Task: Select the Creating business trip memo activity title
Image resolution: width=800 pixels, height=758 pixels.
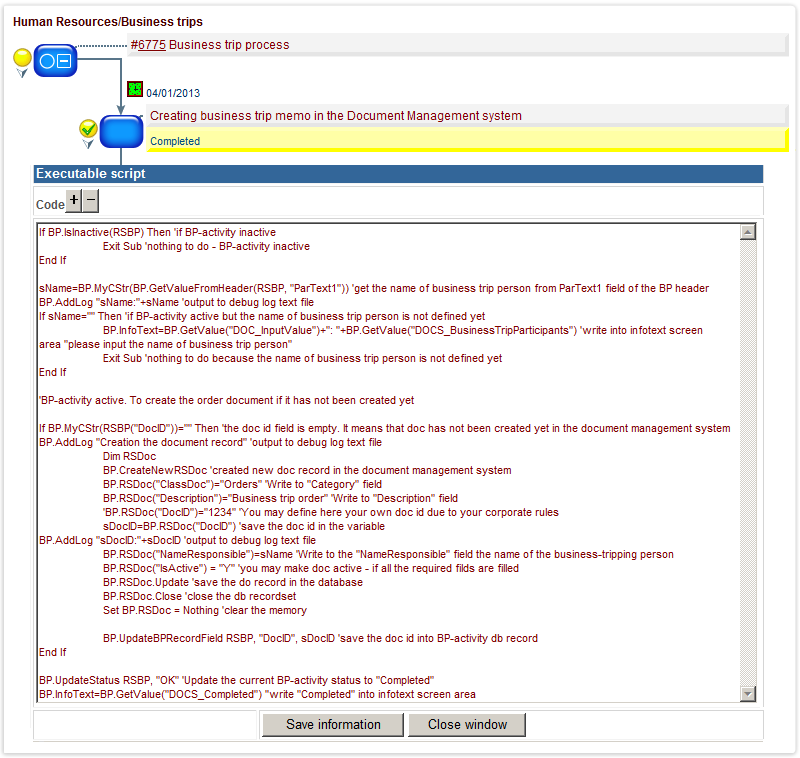Action: tap(336, 116)
